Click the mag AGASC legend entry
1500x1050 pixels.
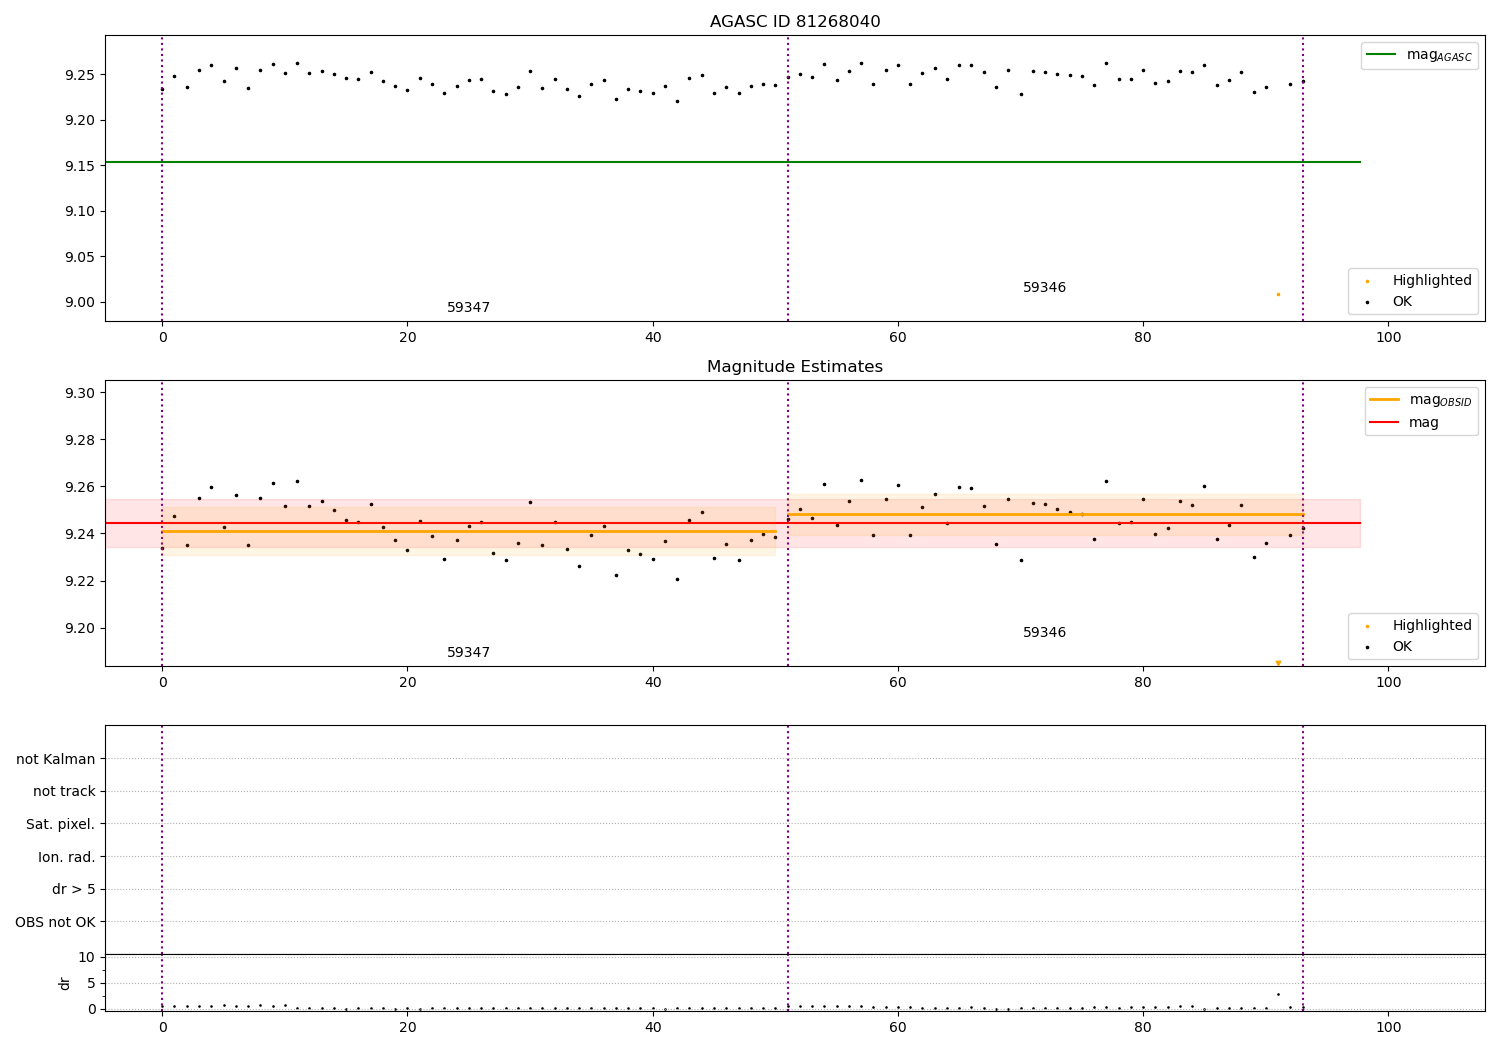tap(1420, 55)
